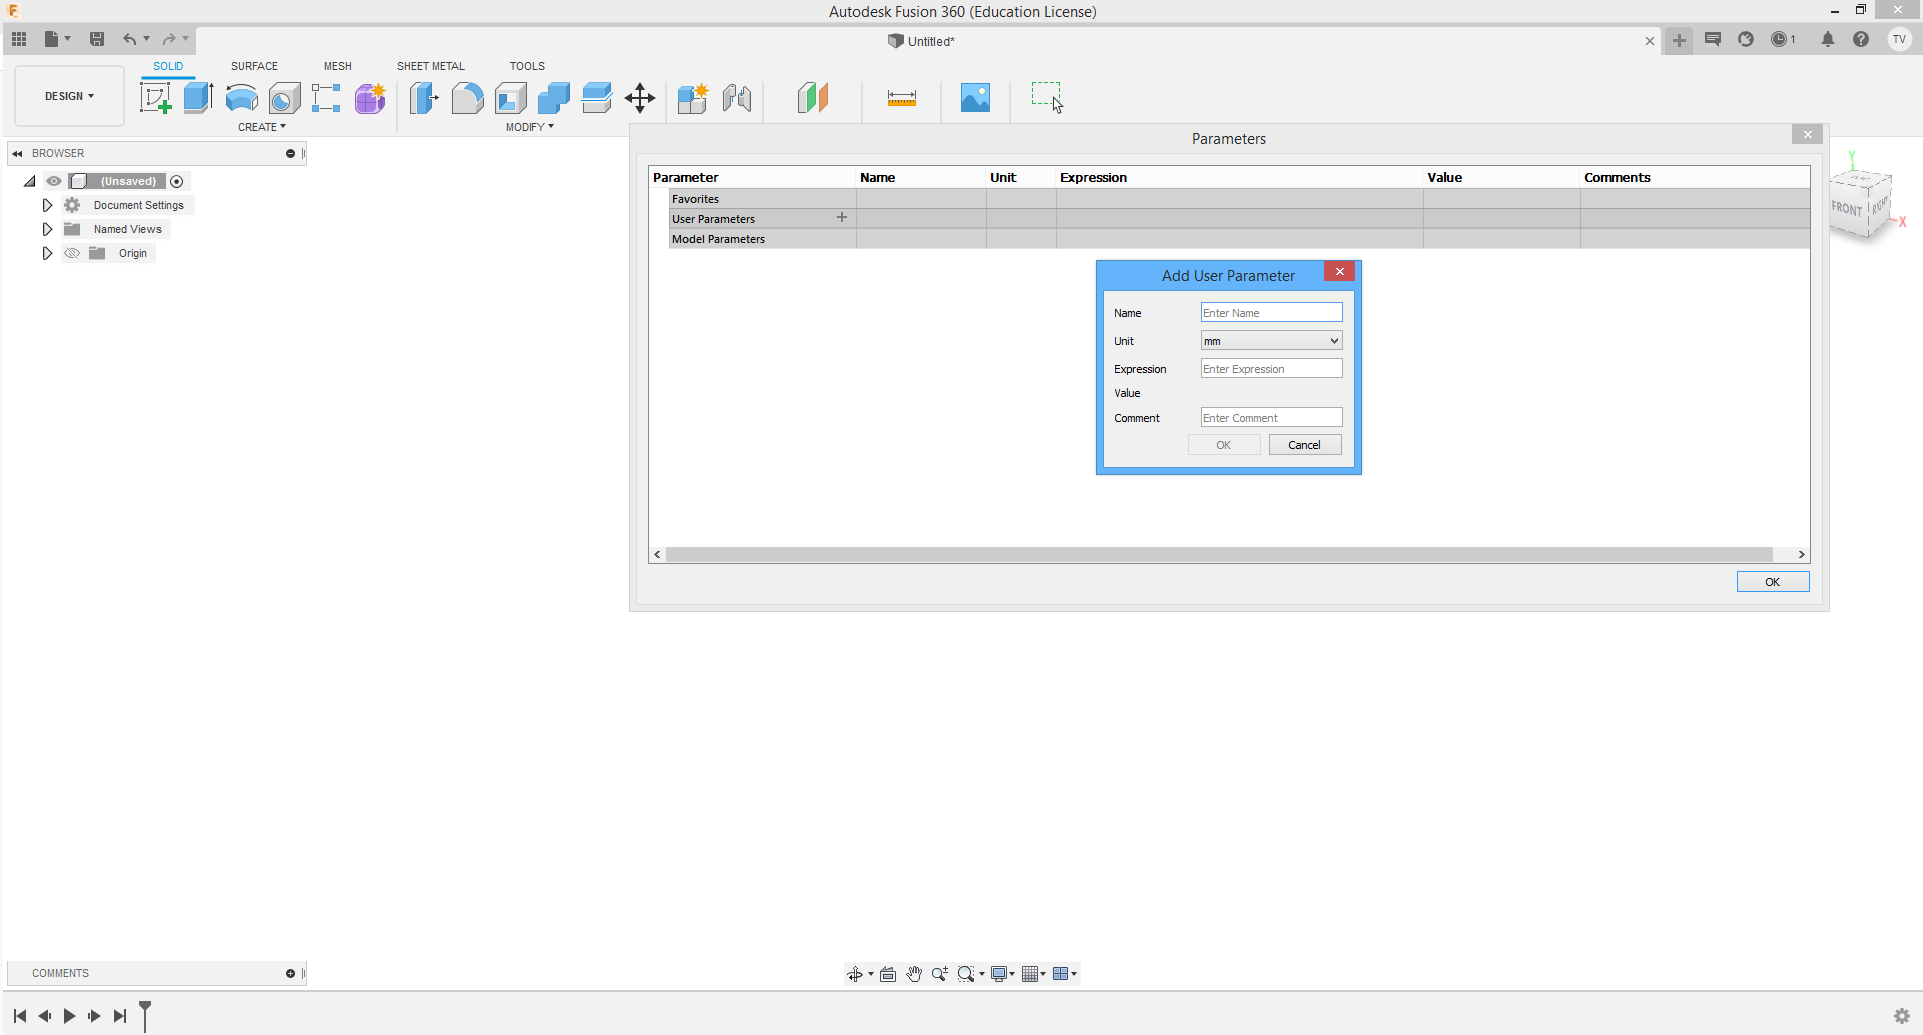1923x1035 pixels.
Task: Click the parameter Name input field
Action: (x=1271, y=313)
